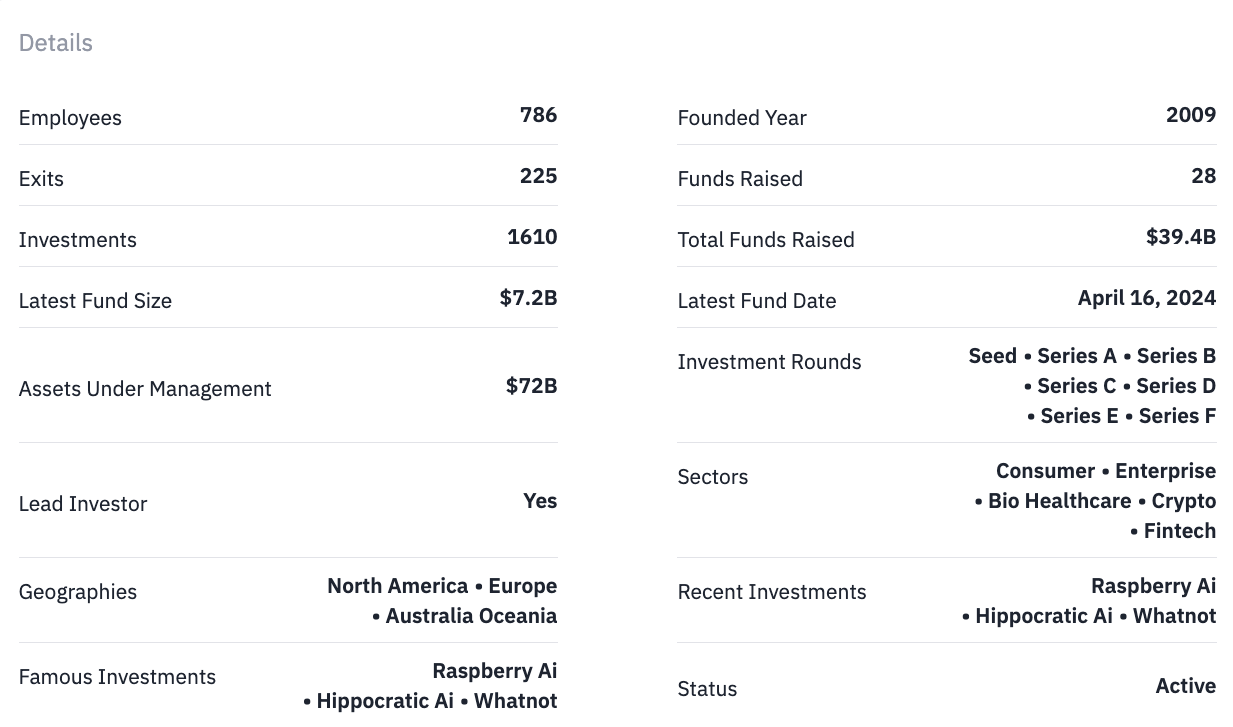This screenshot has height=727, width=1233.
Task: Open the Funds Raised count 28
Action: 1204,176
